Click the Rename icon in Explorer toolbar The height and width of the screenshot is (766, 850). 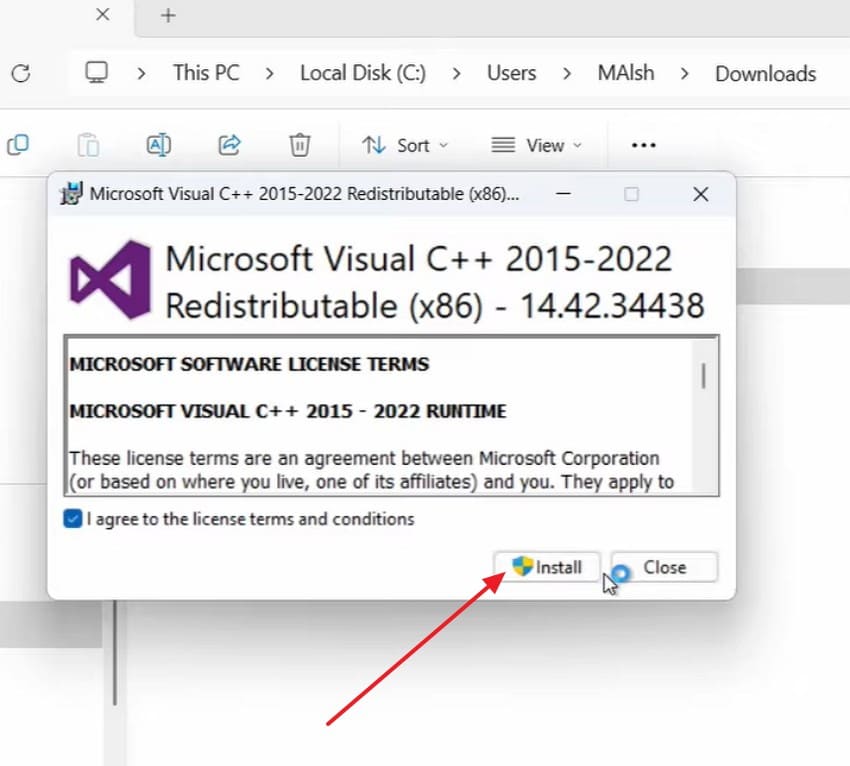coord(159,145)
